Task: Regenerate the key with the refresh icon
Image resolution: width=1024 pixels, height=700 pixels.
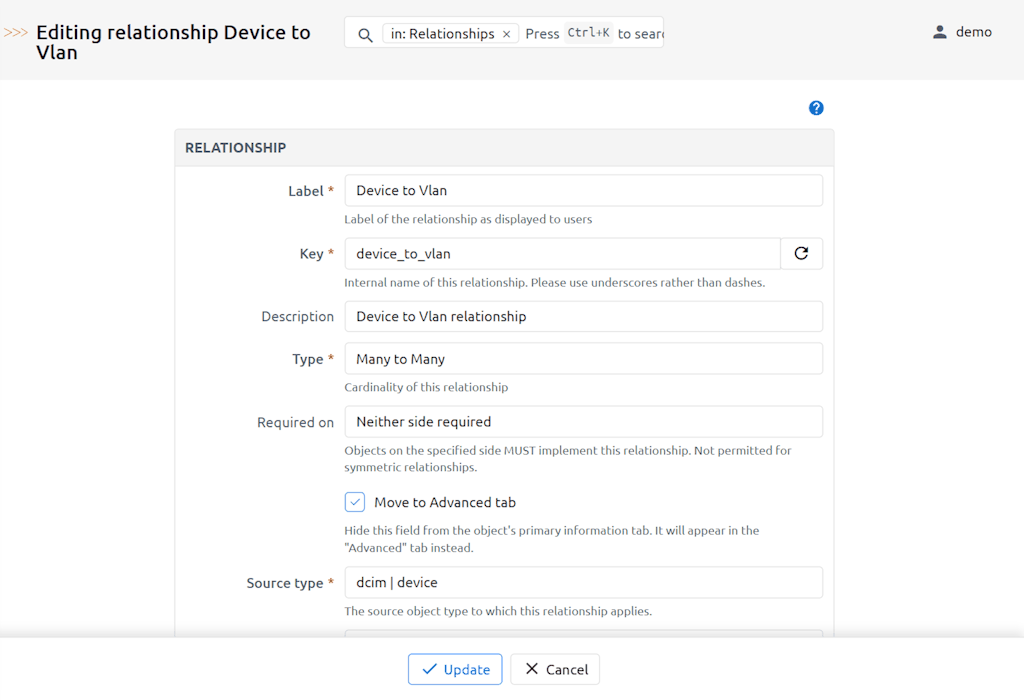Action: click(801, 254)
